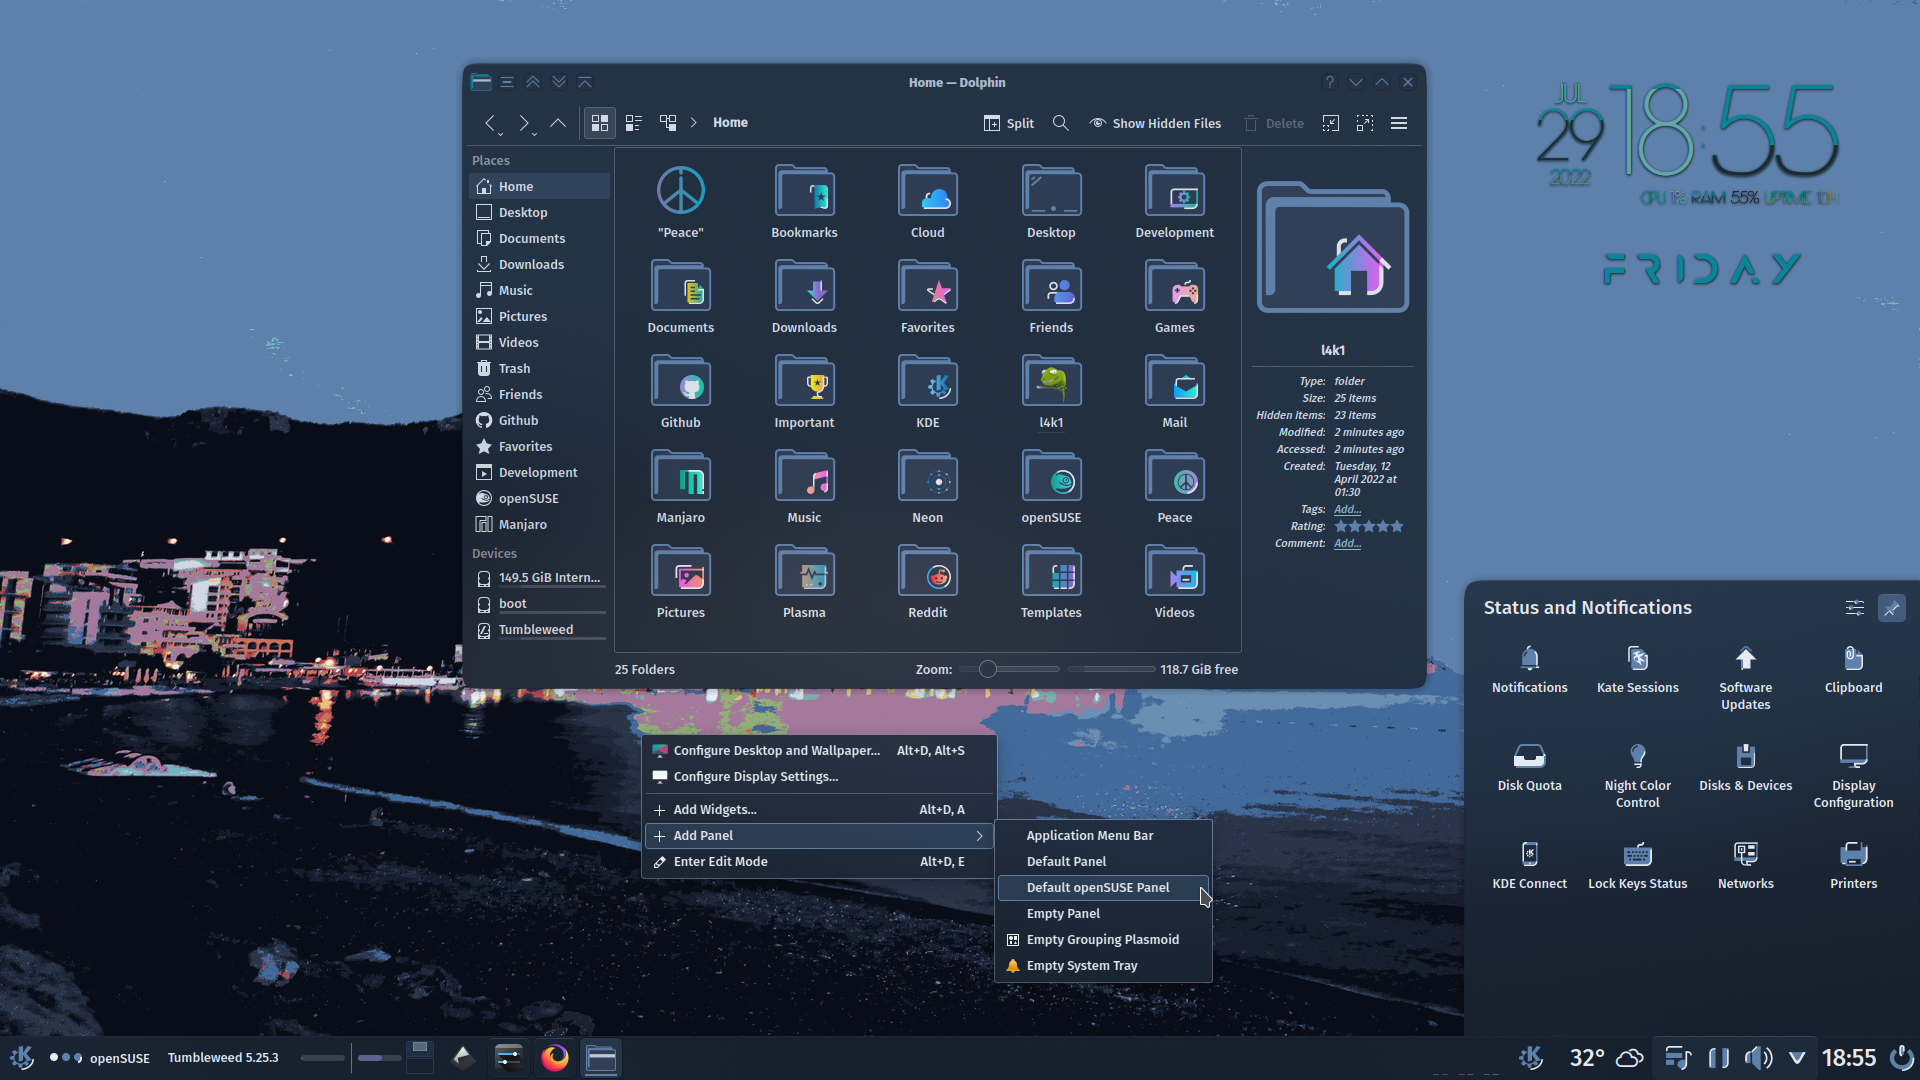Viewport: 1920px width, 1080px height.
Task: Open Disk Quota tray entry
Action: pyautogui.click(x=1529, y=768)
